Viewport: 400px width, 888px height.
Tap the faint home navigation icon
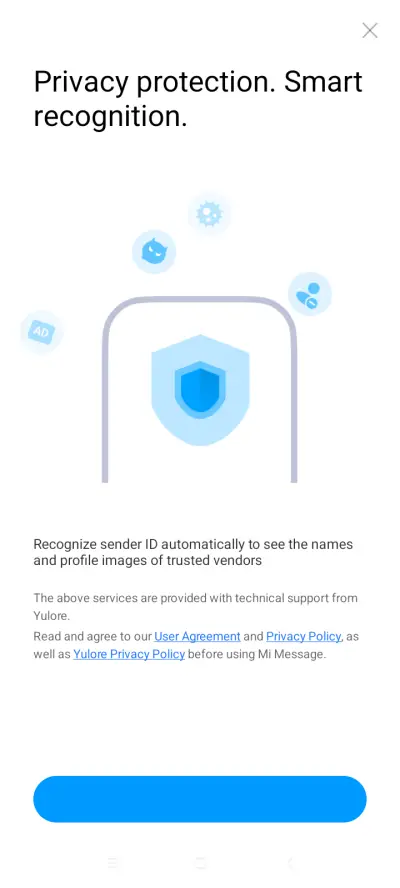point(200,863)
